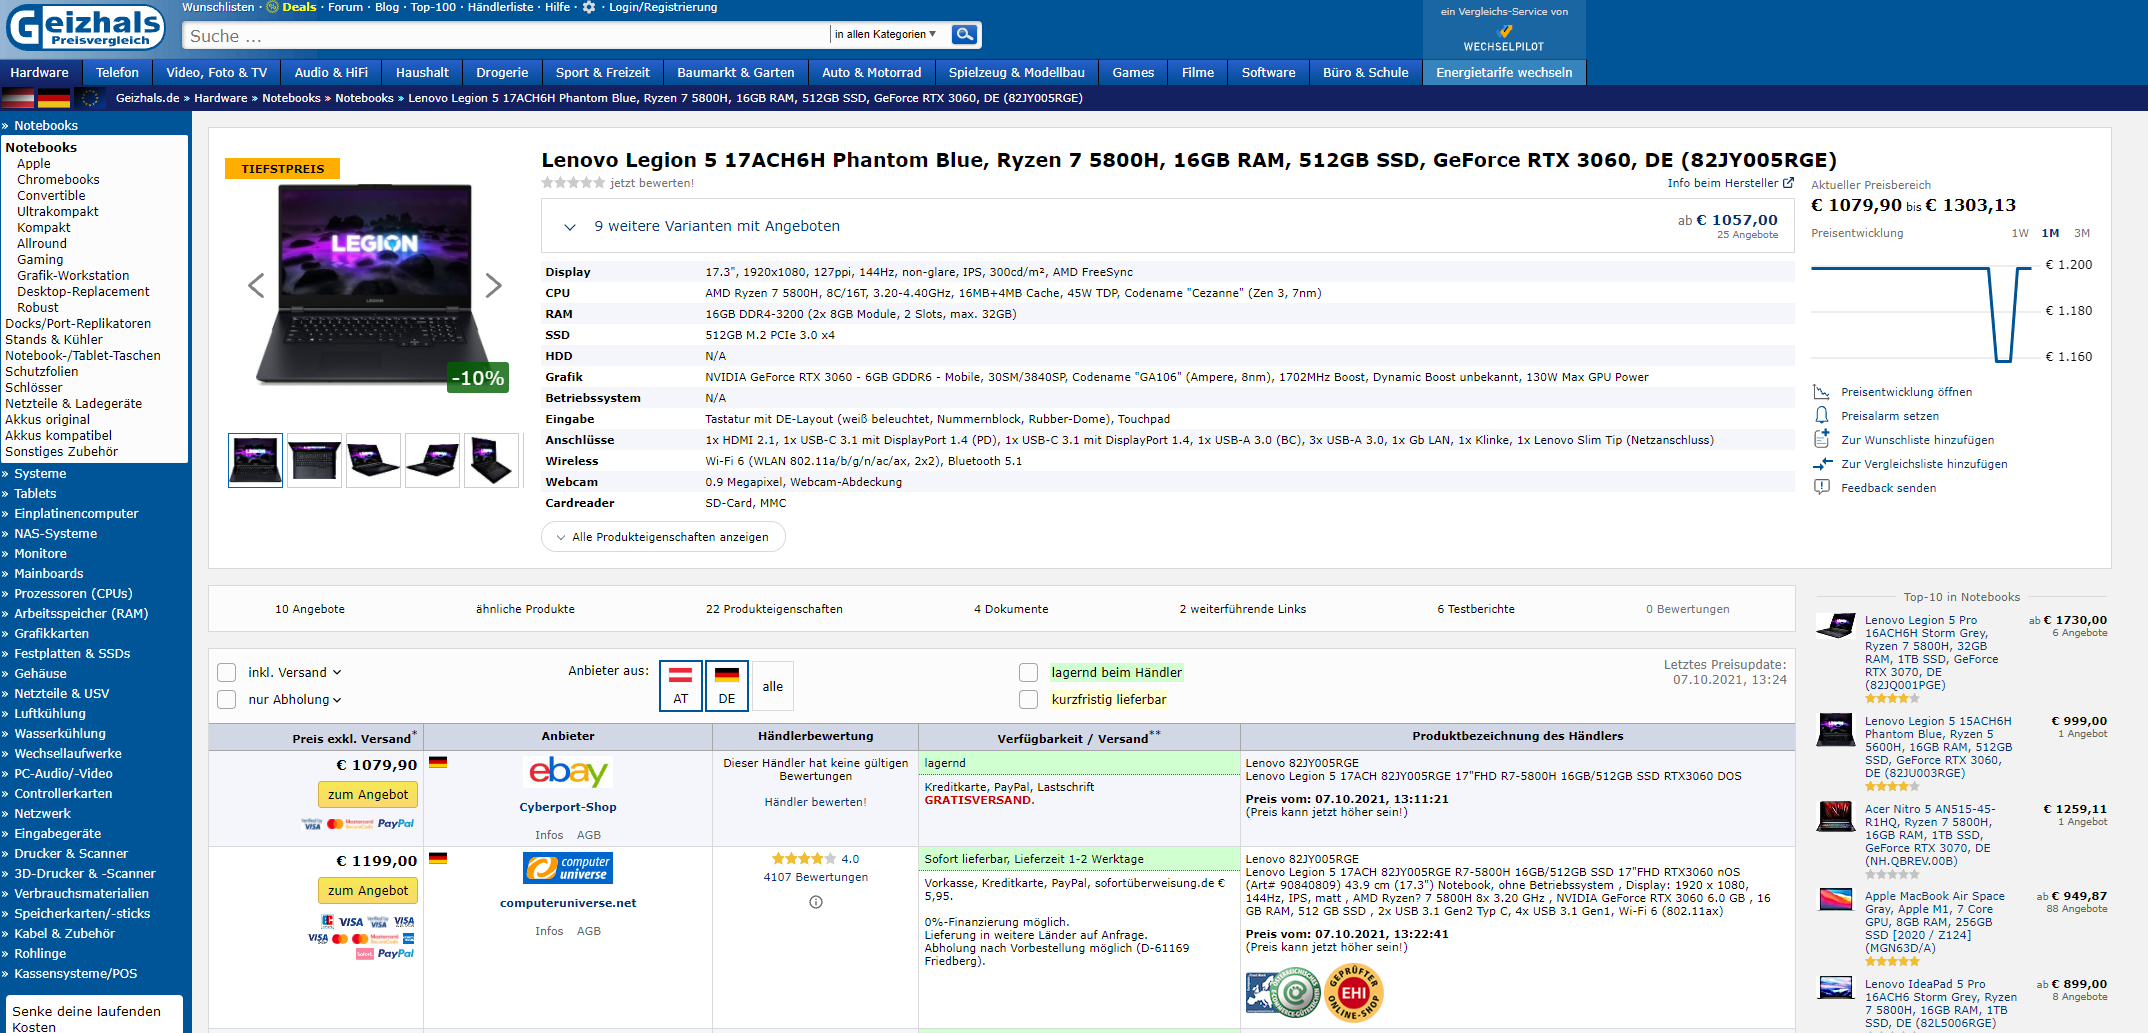Open the inkl. Versand dropdown arrow
2148x1033 pixels.
coord(337,672)
